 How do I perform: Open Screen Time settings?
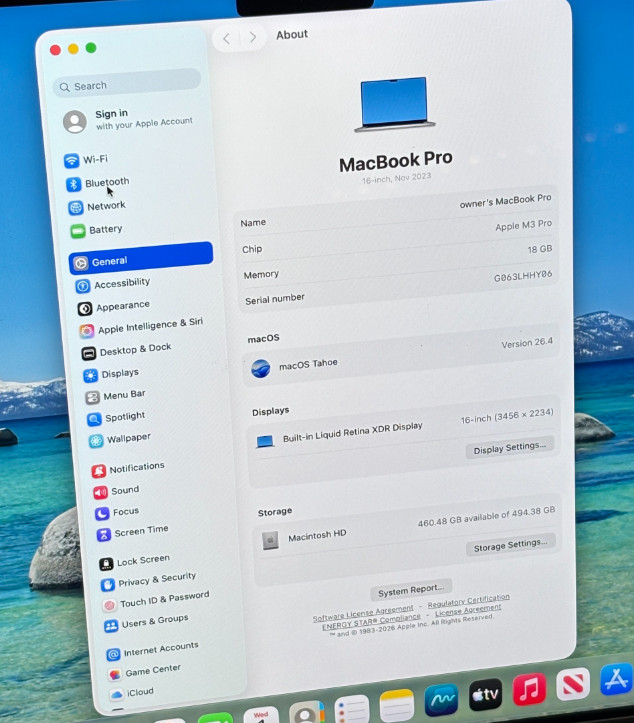[132, 532]
